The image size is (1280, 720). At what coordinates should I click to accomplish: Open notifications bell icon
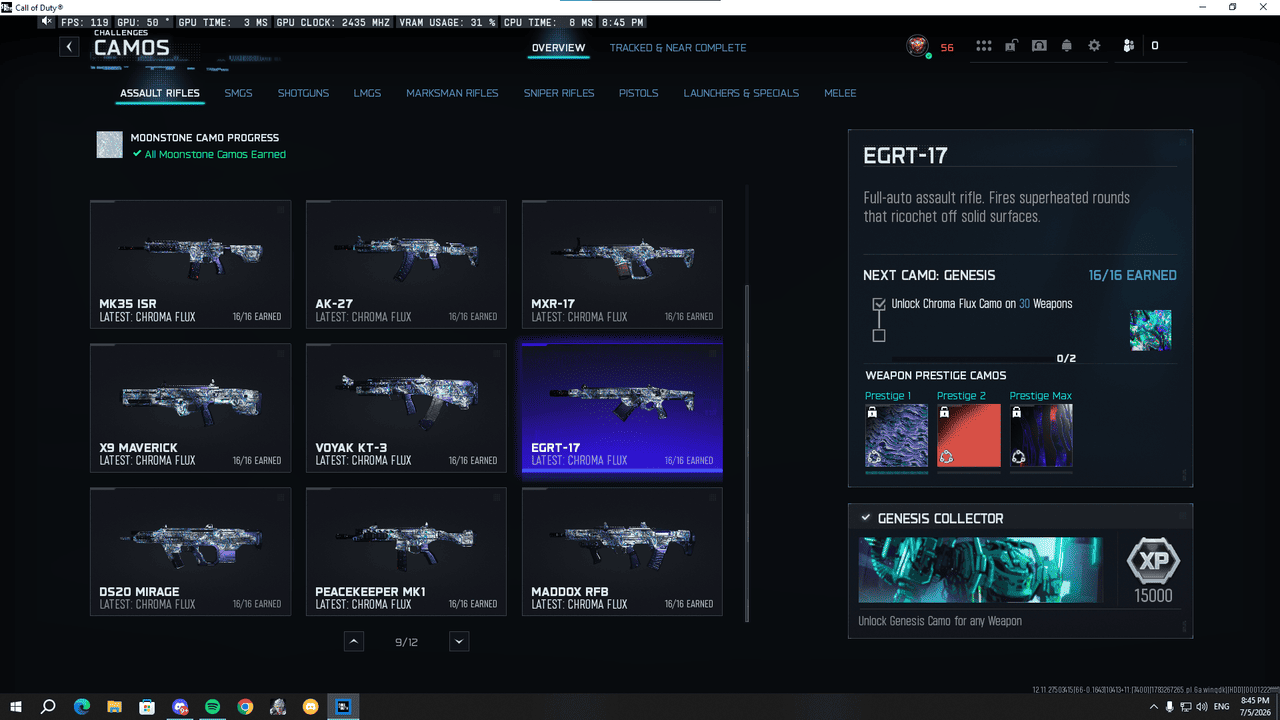(x=1067, y=46)
